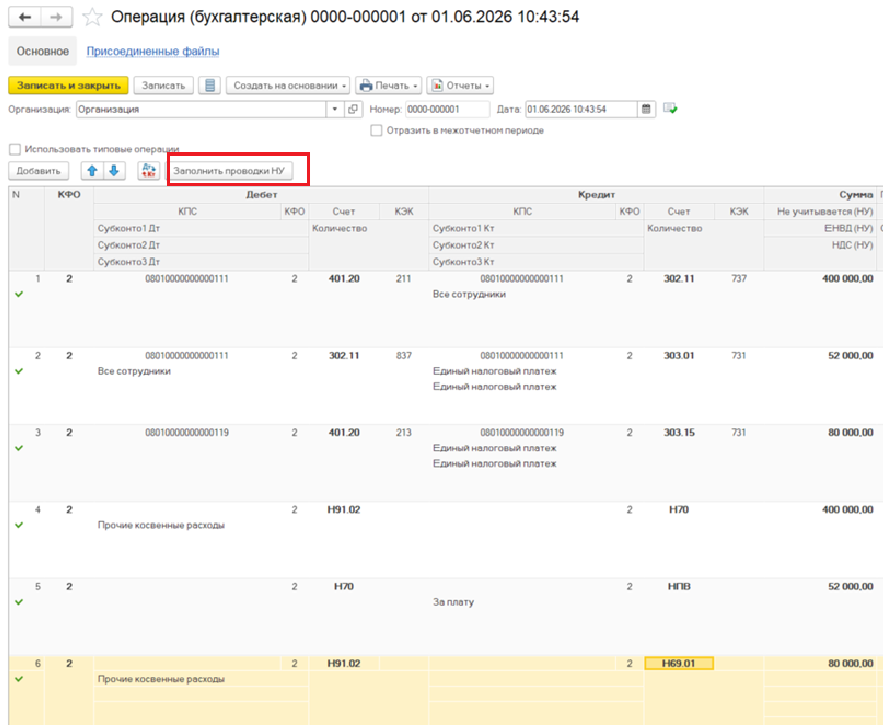Click the 52 000,00 sum in row 2
Image resolution: width=883 pixels, height=725 pixels.
pos(851,356)
